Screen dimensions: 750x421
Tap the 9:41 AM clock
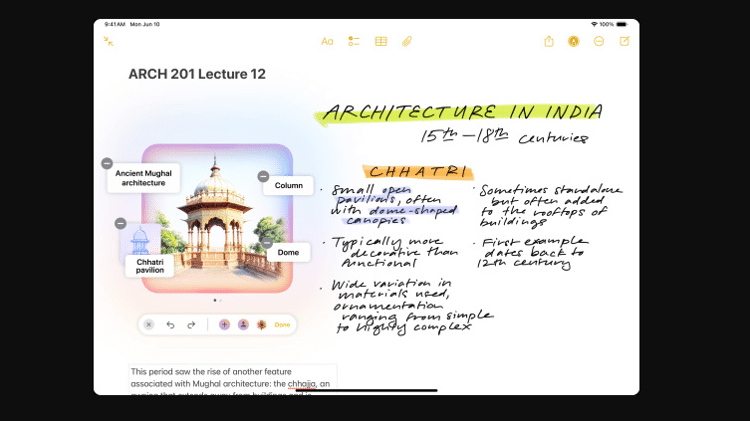click(x=115, y=24)
